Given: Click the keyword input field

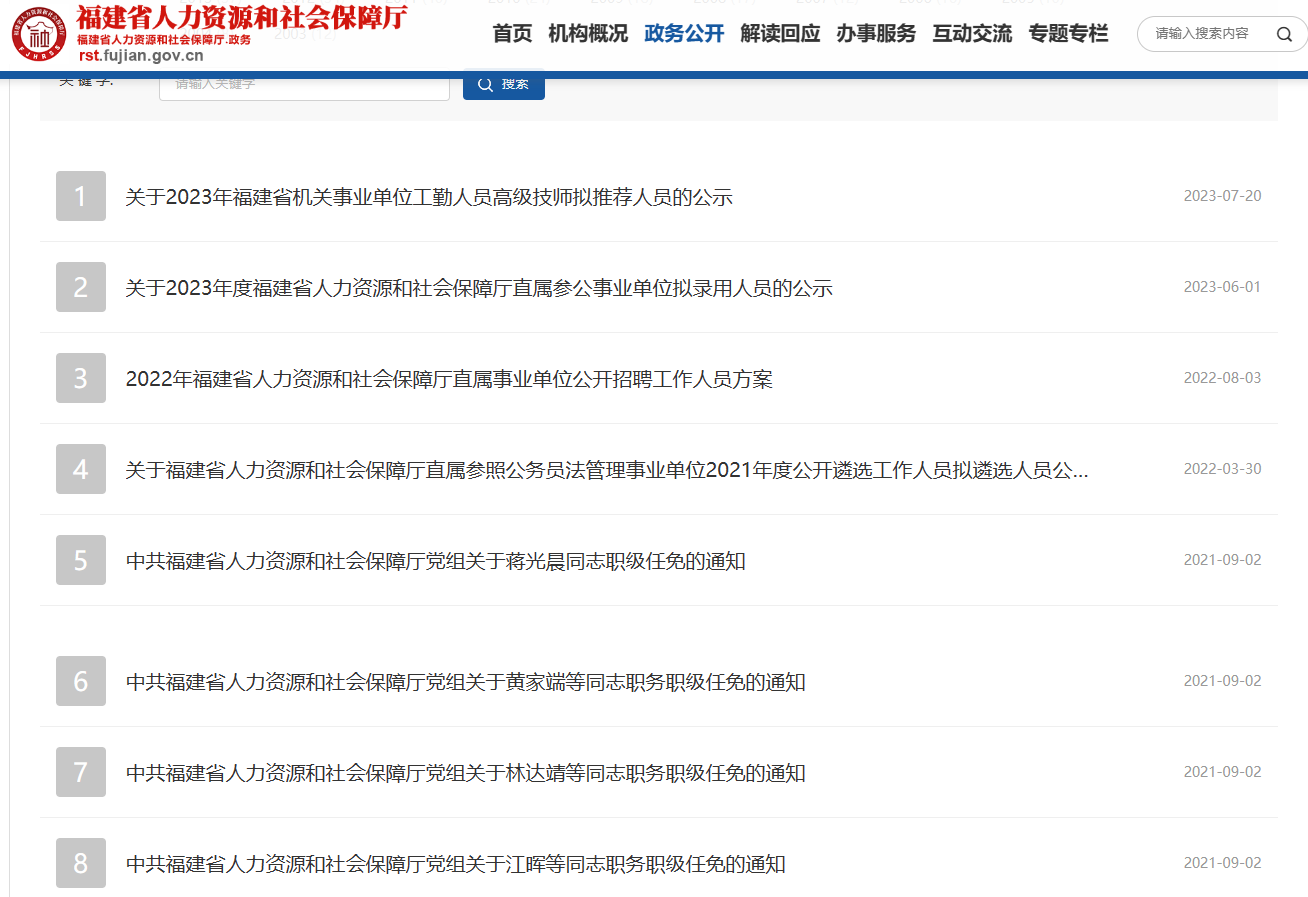Looking at the screenshot, I should pos(304,84).
